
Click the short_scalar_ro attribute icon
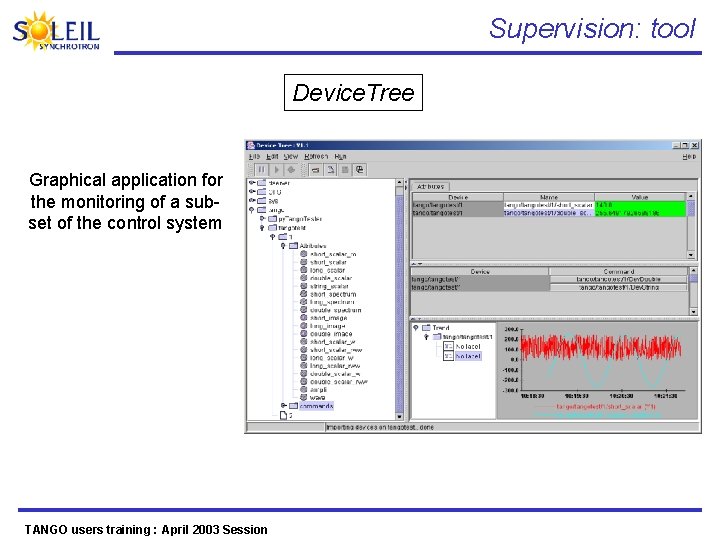pyautogui.click(x=304, y=253)
